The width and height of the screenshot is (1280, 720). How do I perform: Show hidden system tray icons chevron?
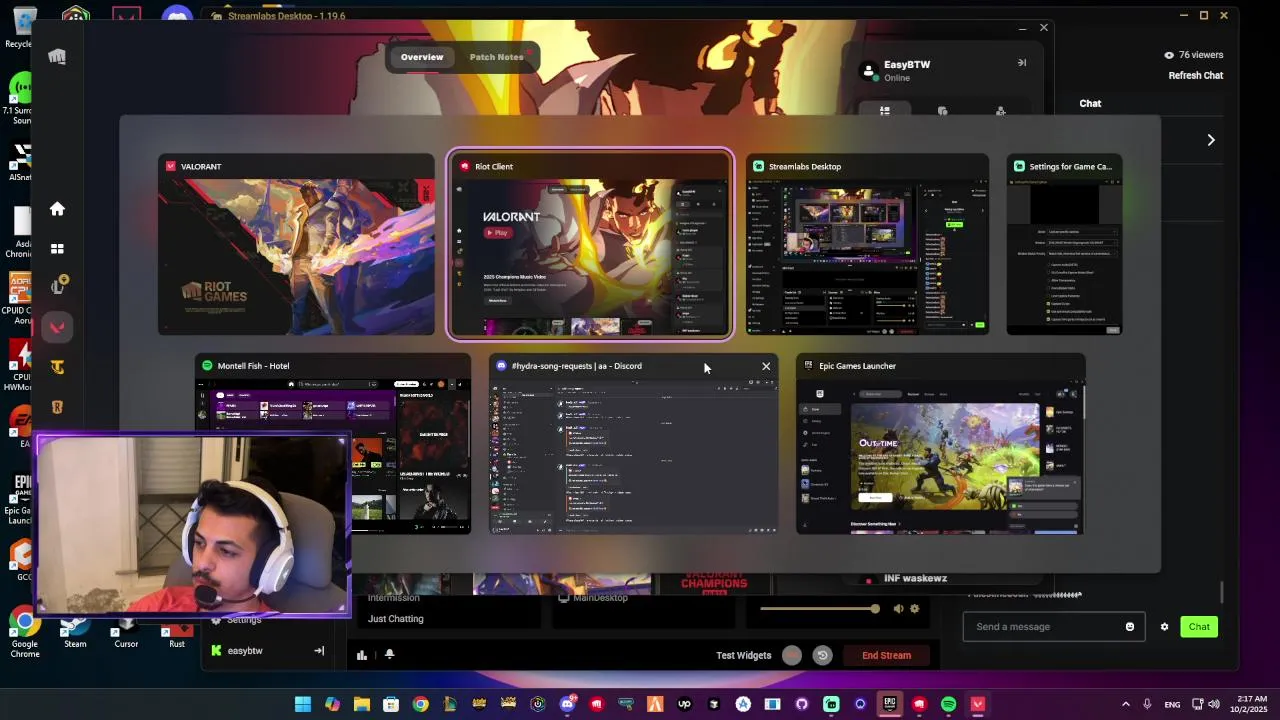pyautogui.click(x=1125, y=704)
